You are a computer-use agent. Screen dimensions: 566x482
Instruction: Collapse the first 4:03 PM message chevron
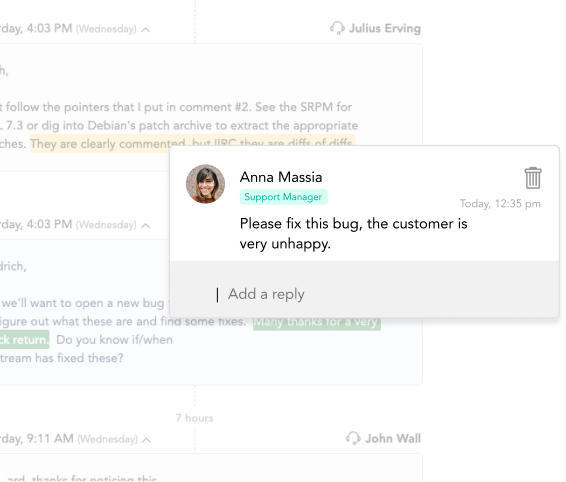[145, 30]
